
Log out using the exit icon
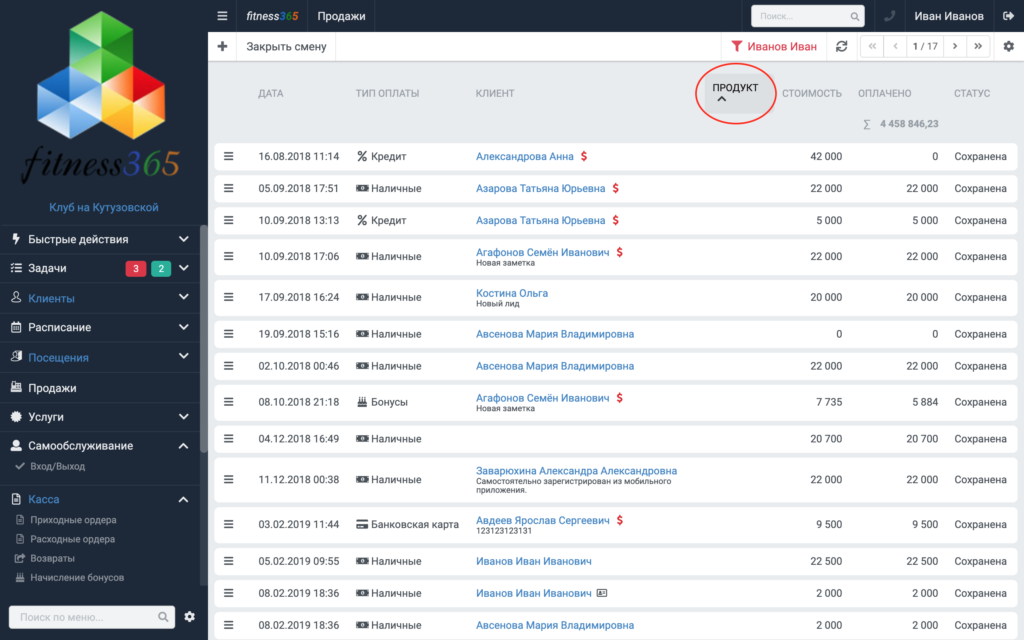coord(1008,16)
